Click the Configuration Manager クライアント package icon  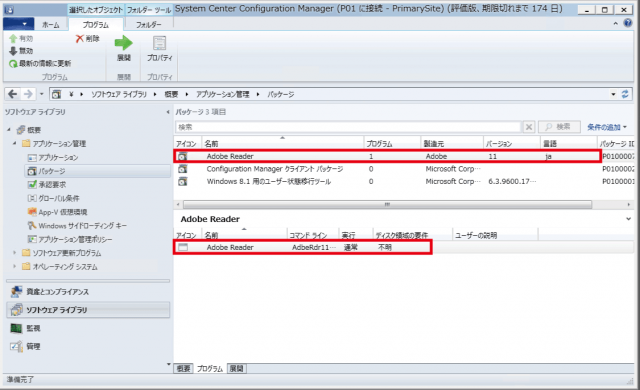point(182,169)
